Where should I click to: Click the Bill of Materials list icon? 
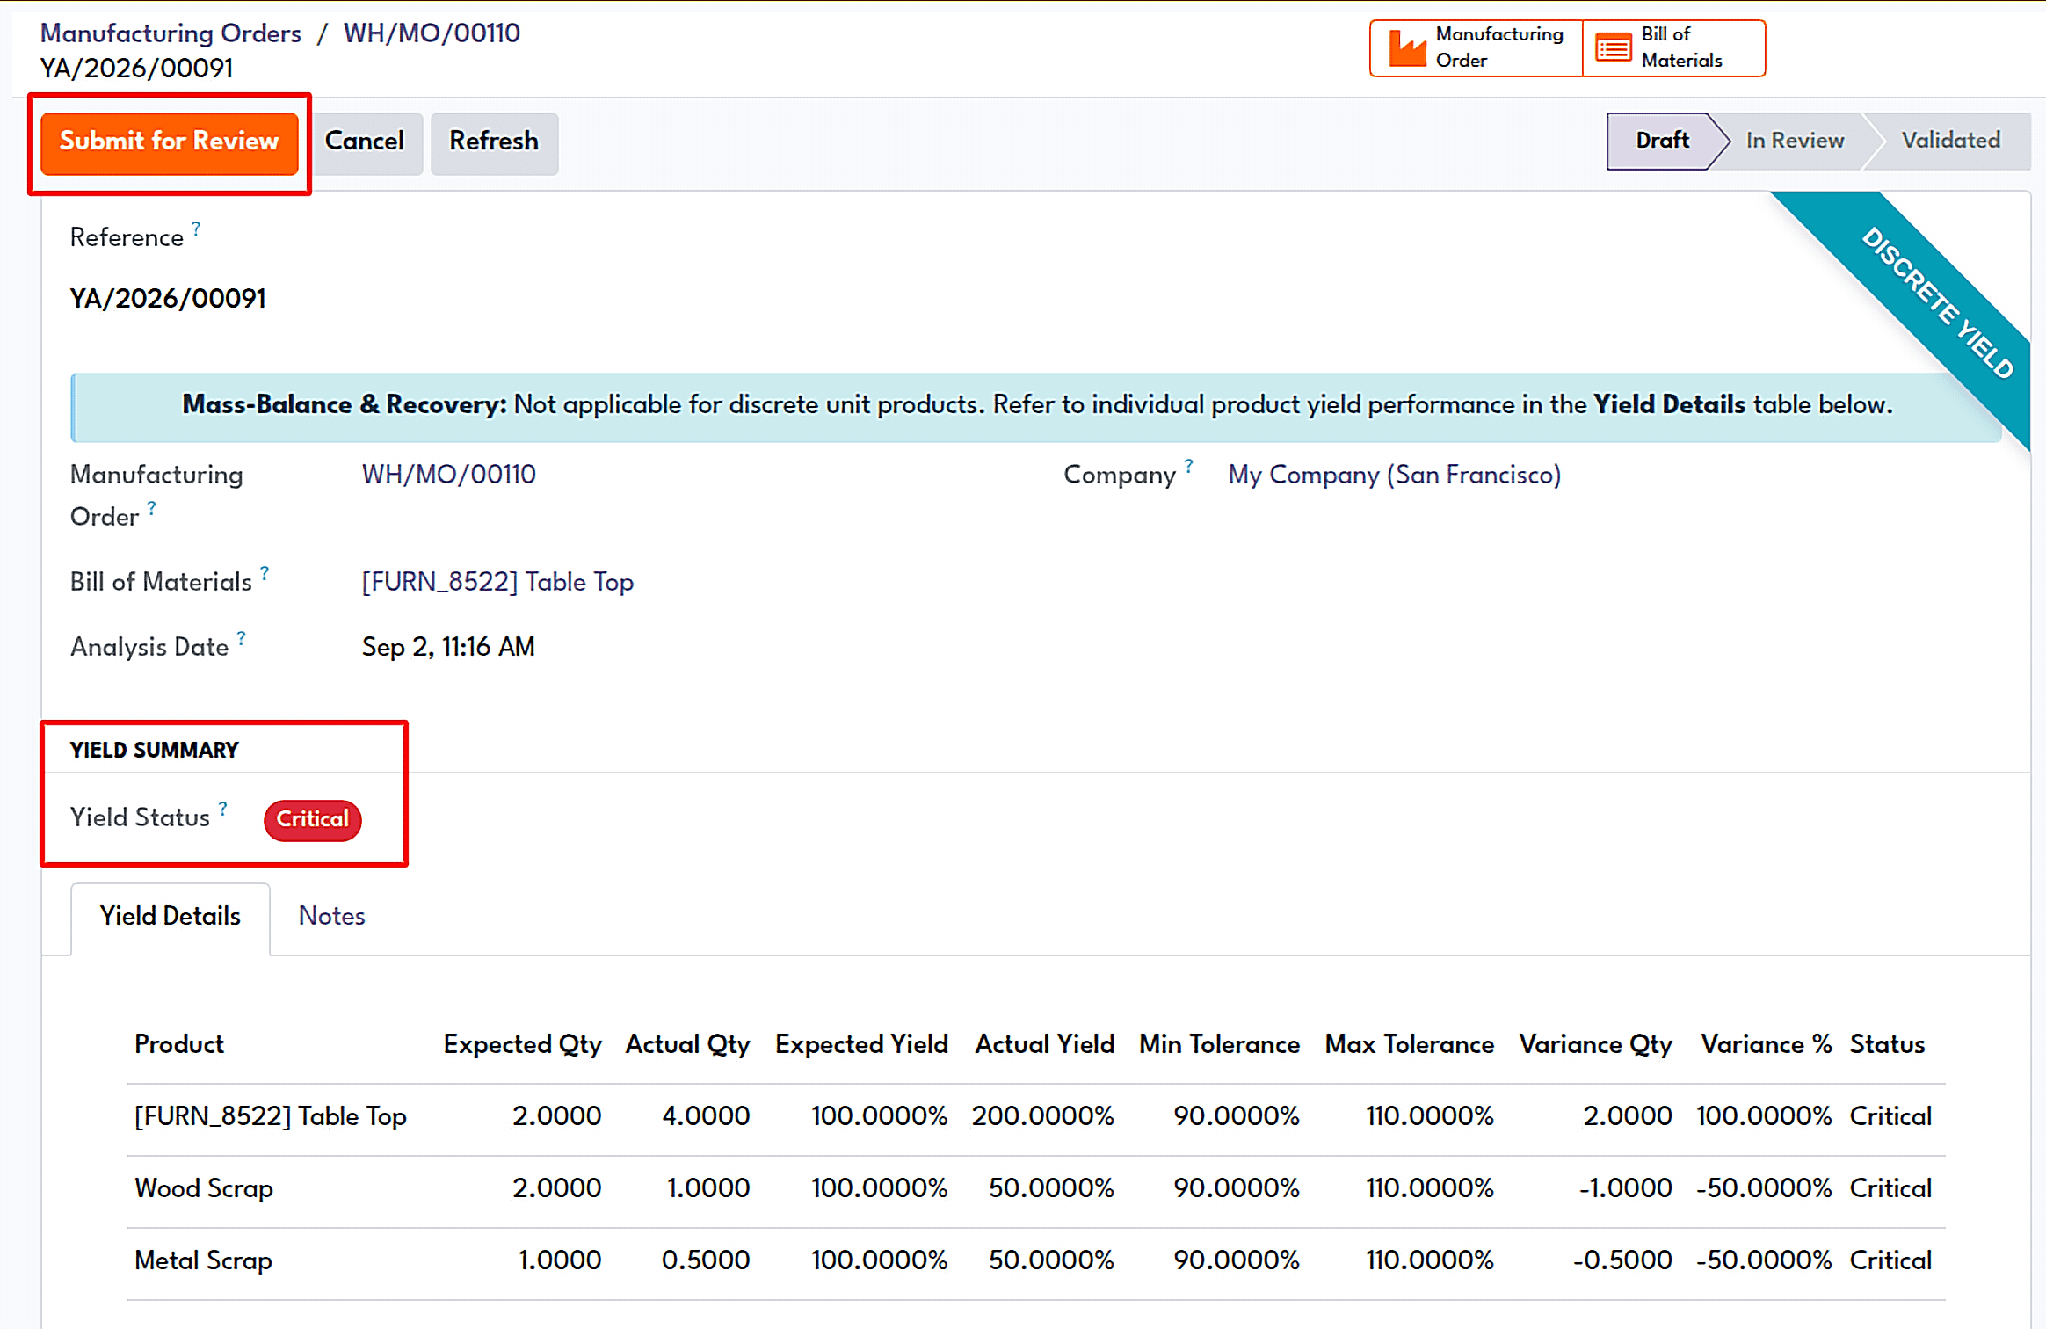coord(1613,47)
